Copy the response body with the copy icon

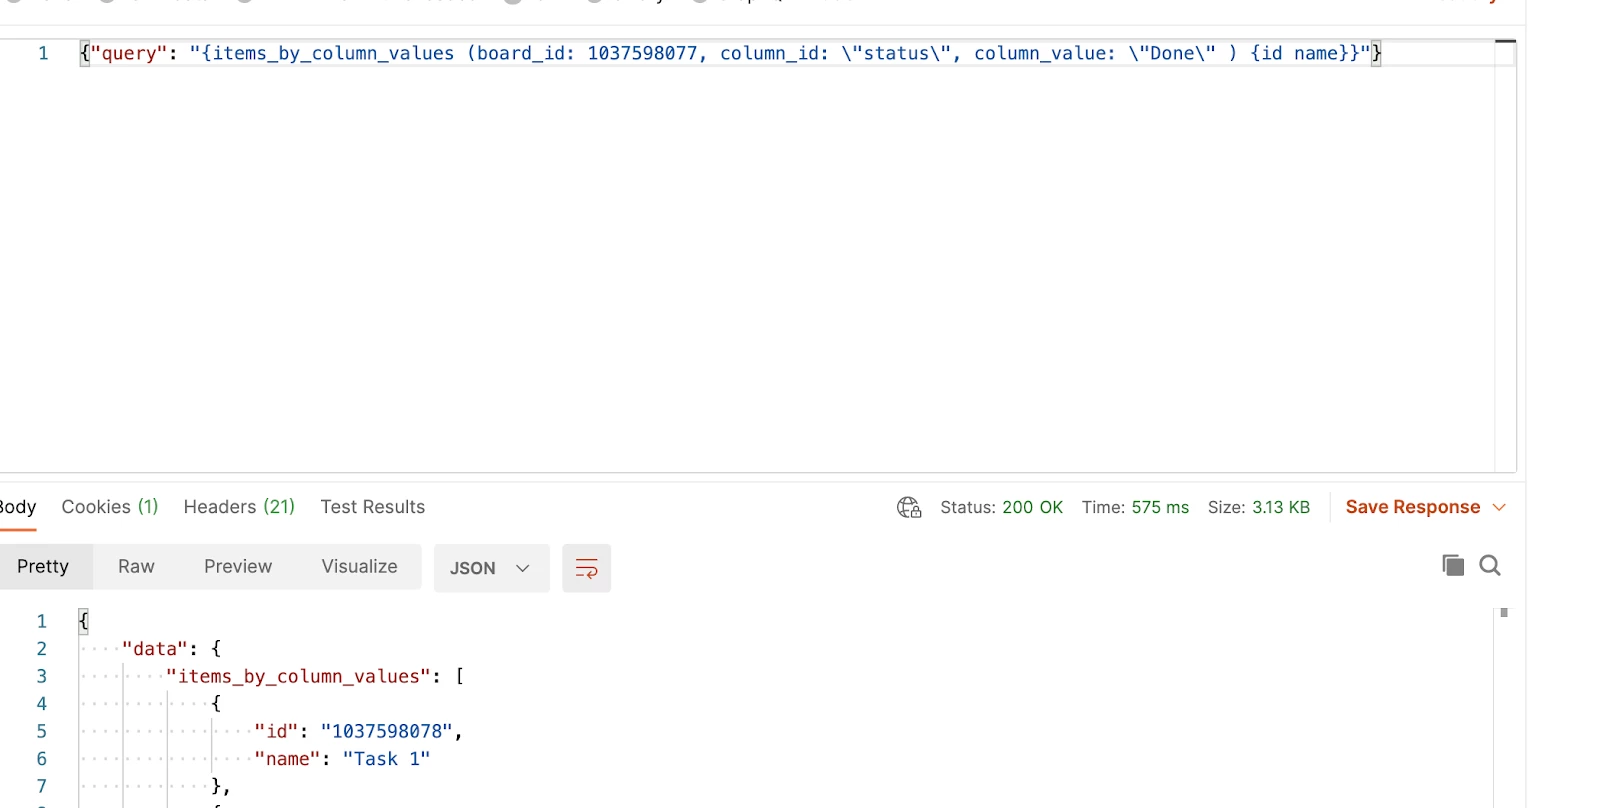pos(1453,565)
